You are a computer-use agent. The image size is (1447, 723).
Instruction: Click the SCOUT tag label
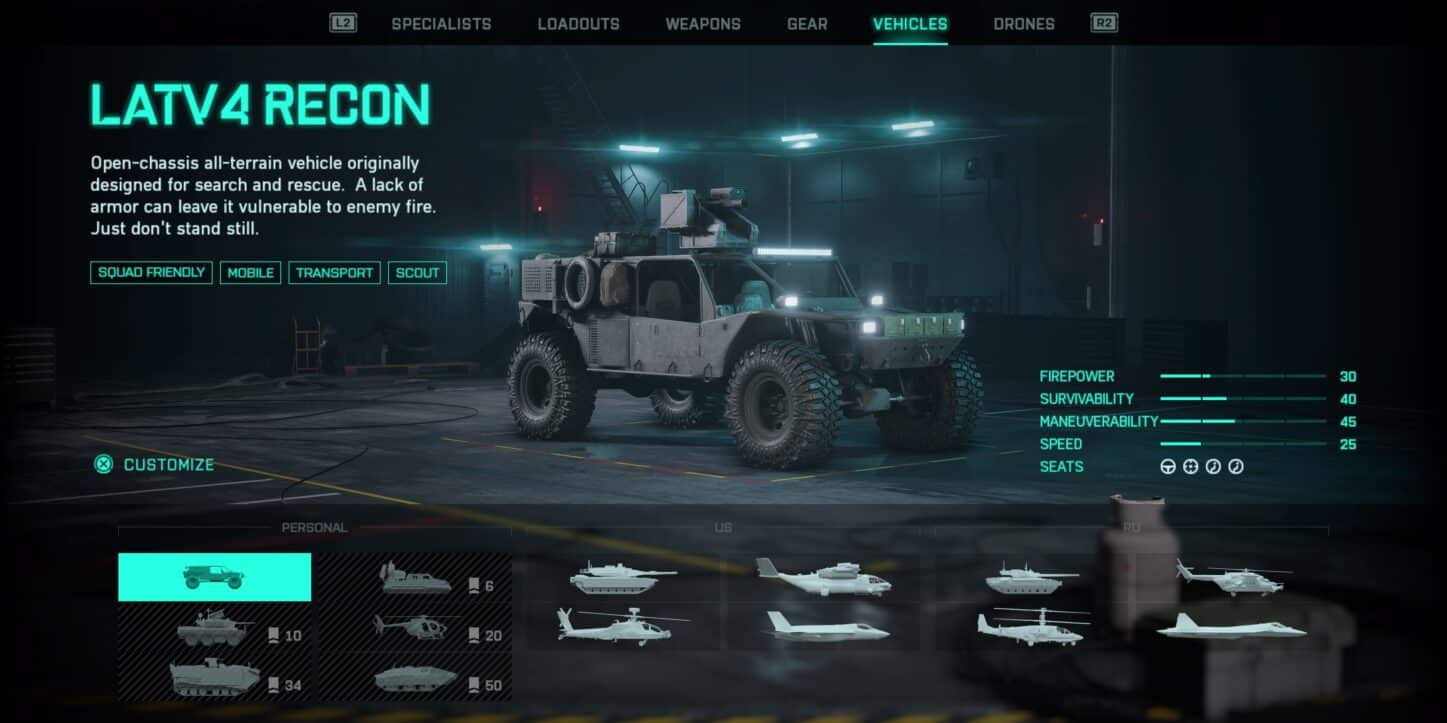417,272
